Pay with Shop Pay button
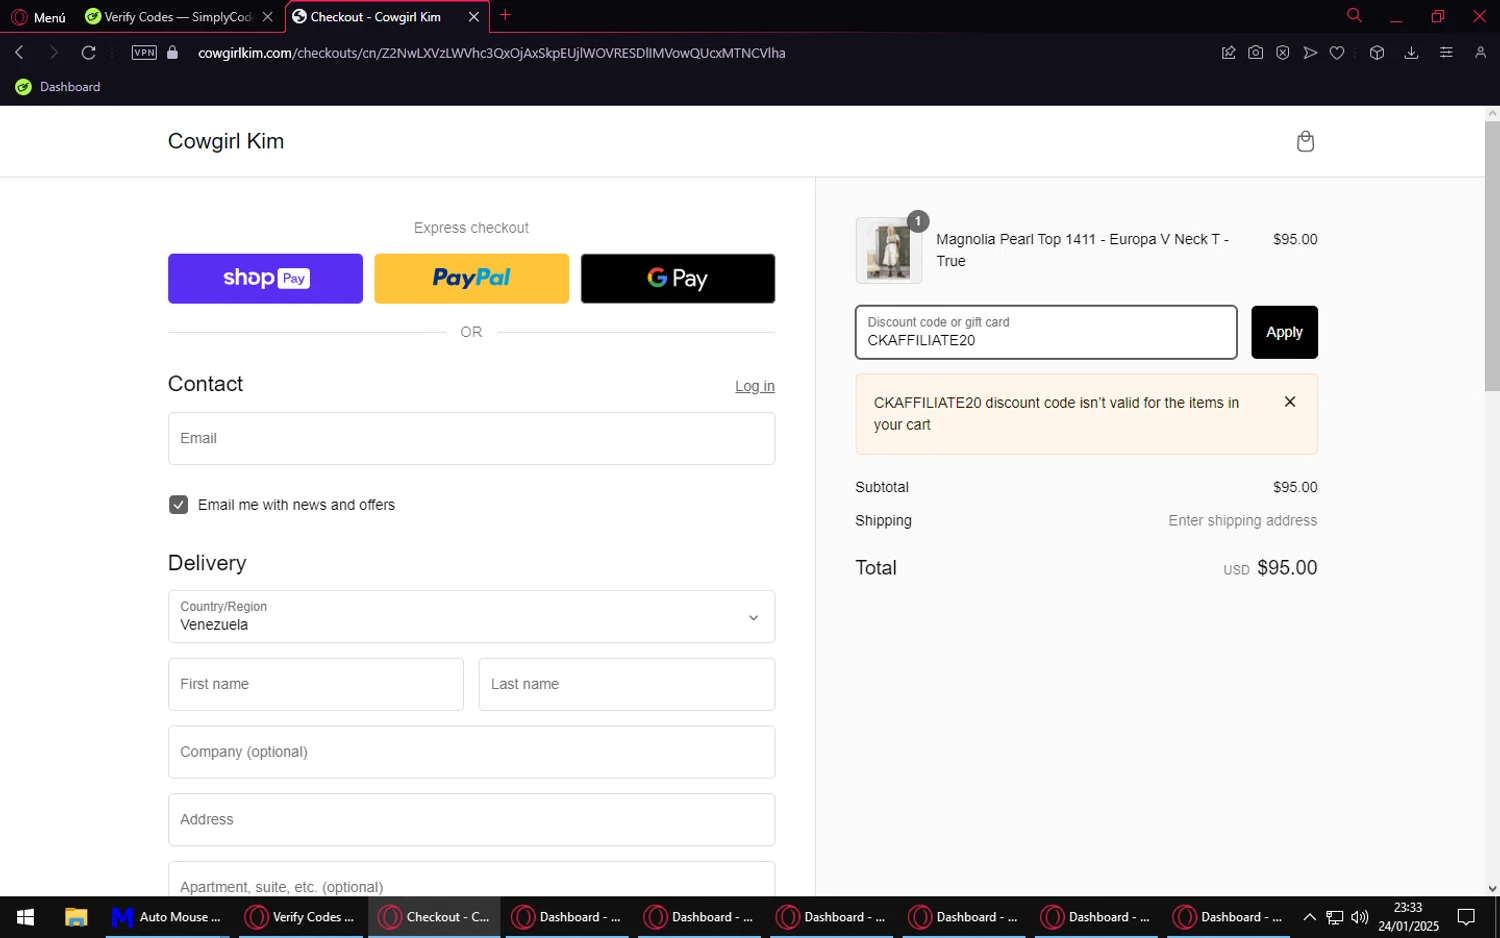This screenshot has height=938, width=1500. (265, 278)
